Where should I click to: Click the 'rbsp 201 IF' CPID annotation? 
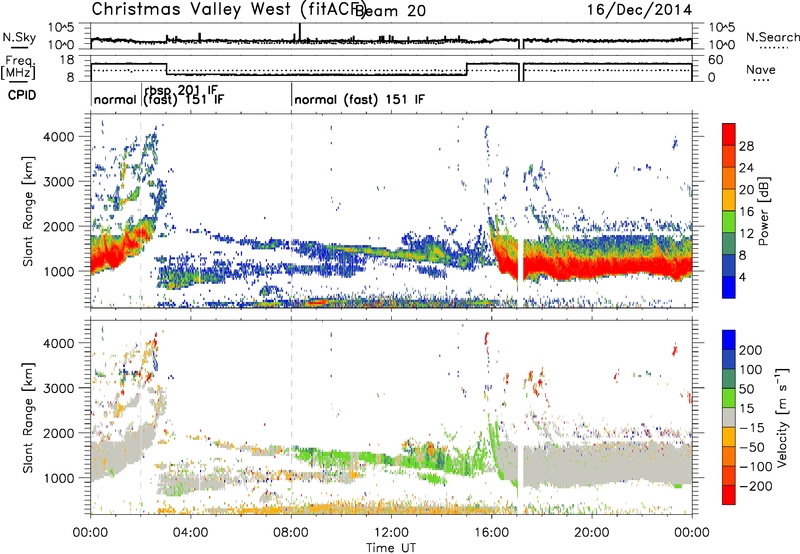tap(181, 91)
